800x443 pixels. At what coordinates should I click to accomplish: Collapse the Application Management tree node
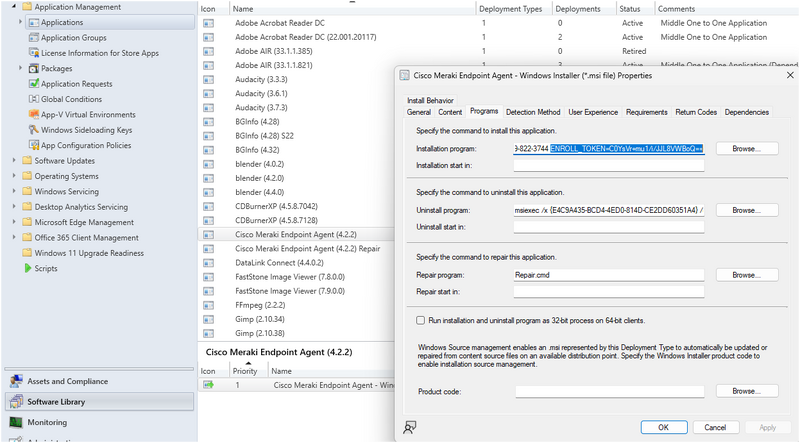point(14,7)
